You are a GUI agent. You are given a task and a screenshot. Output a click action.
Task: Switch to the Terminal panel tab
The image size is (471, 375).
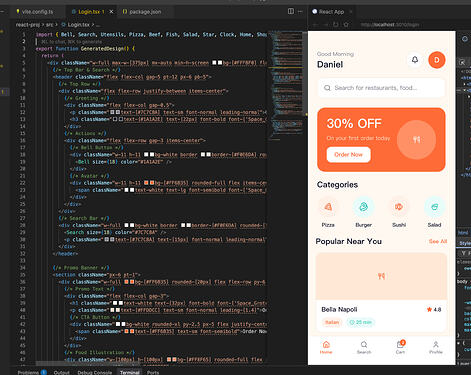point(130,372)
